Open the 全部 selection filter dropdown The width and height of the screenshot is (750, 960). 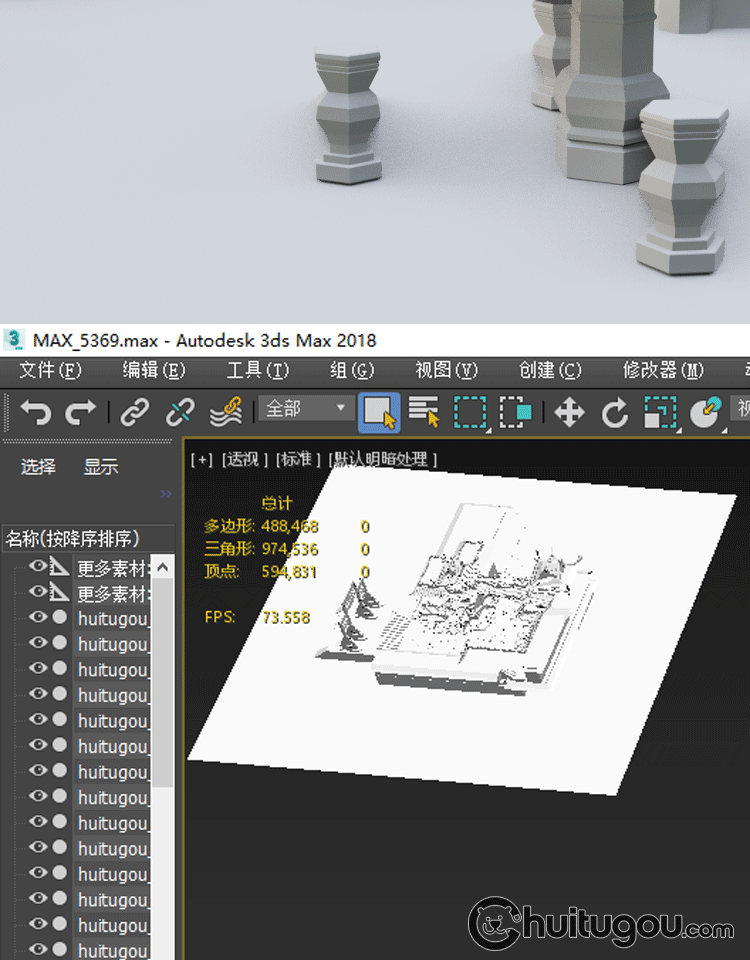[x=305, y=408]
